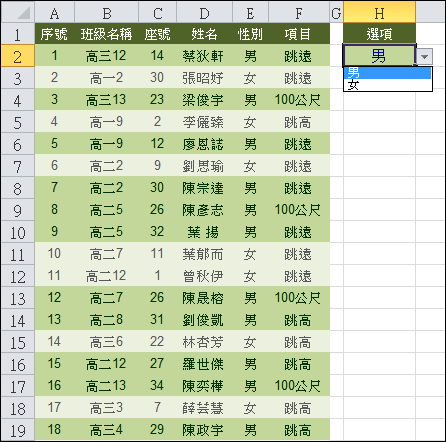Click seat number 34 cell

(x=157, y=386)
